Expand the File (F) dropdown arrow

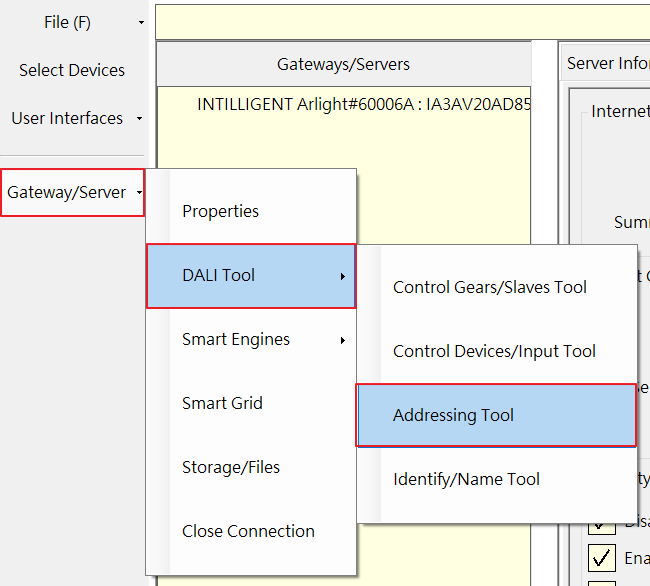point(141,22)
